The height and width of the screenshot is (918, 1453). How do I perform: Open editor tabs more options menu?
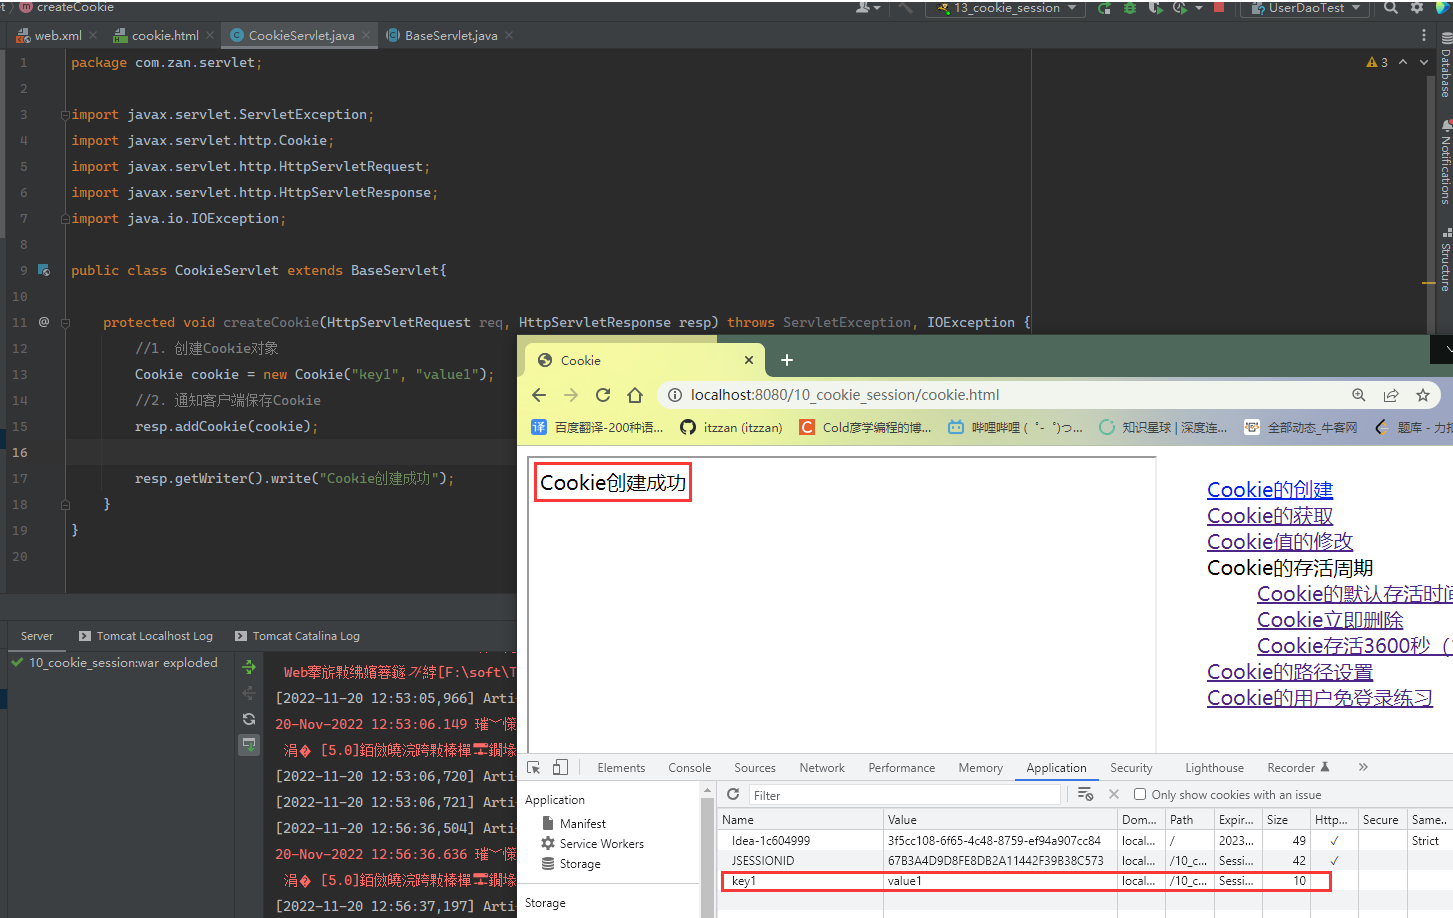[1424, 35]
